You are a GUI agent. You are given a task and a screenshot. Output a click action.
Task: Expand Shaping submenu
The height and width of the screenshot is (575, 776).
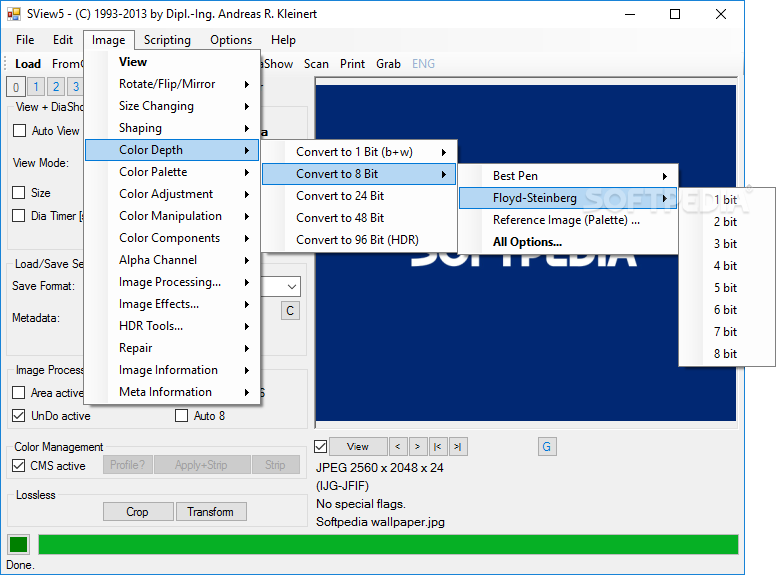pos(172,128)
